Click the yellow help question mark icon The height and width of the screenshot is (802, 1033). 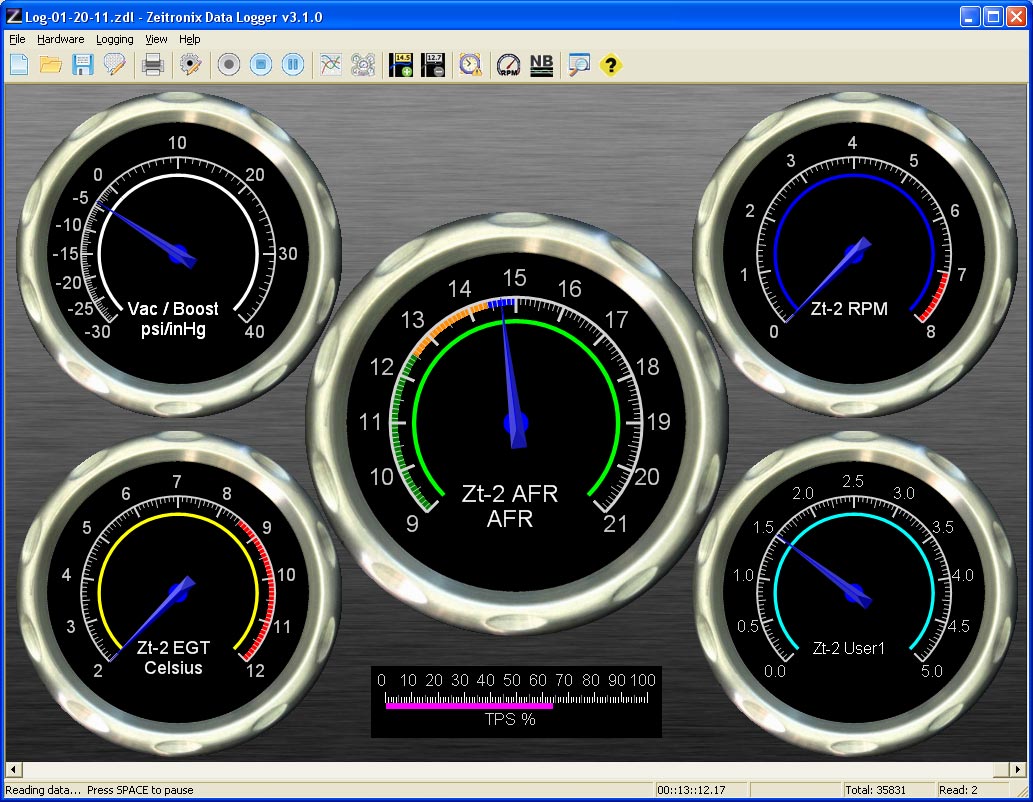point(610,65)
